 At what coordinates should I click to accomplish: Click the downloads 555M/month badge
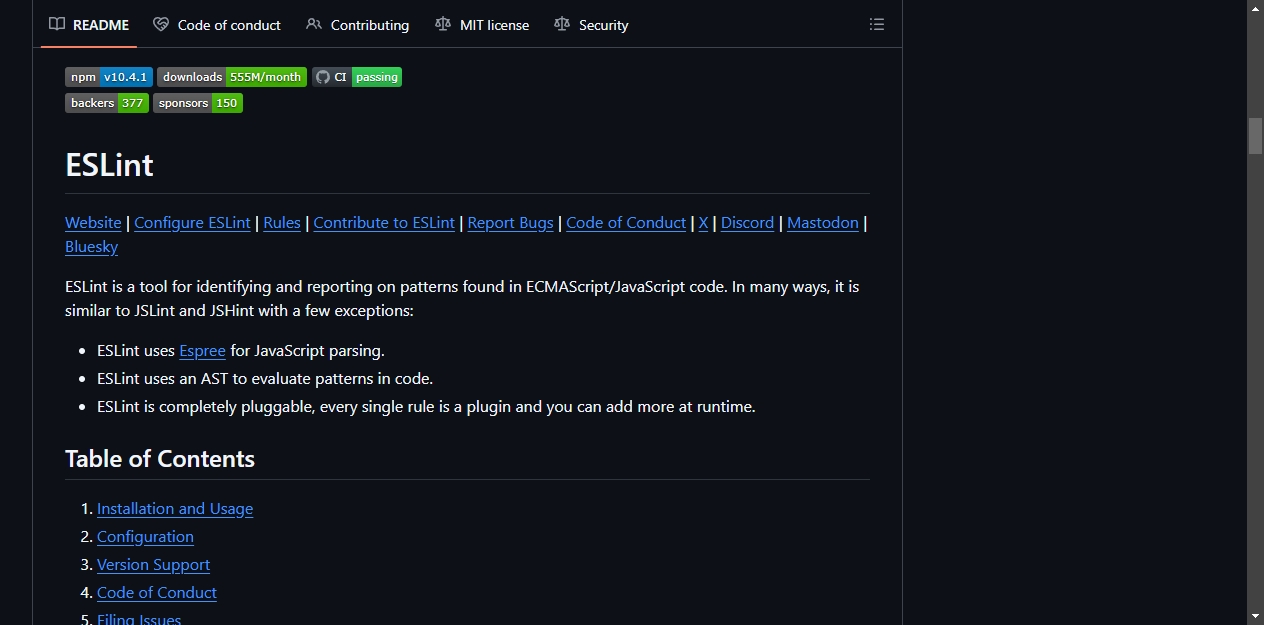[232, 77]
